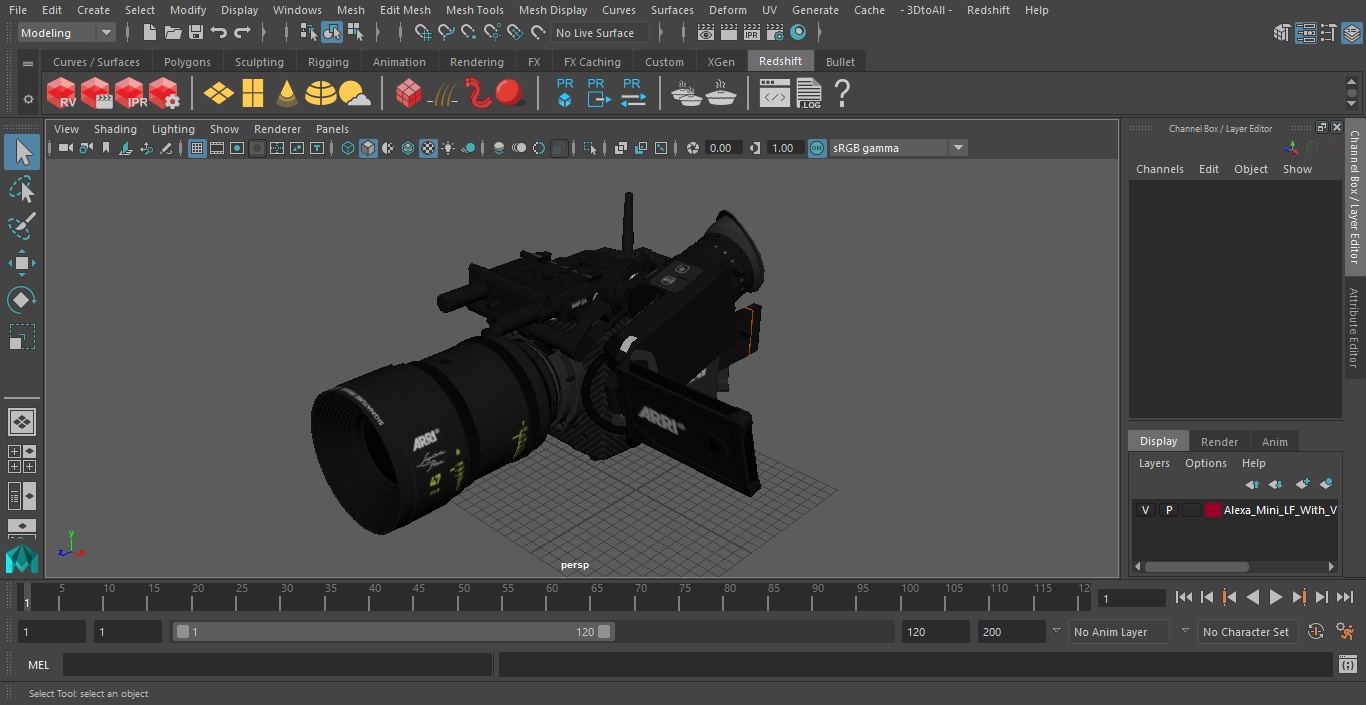Select the Scale tool in toolbox
Image resolution: width=1366 pixels, height=705 pixels.
point(22,337)
